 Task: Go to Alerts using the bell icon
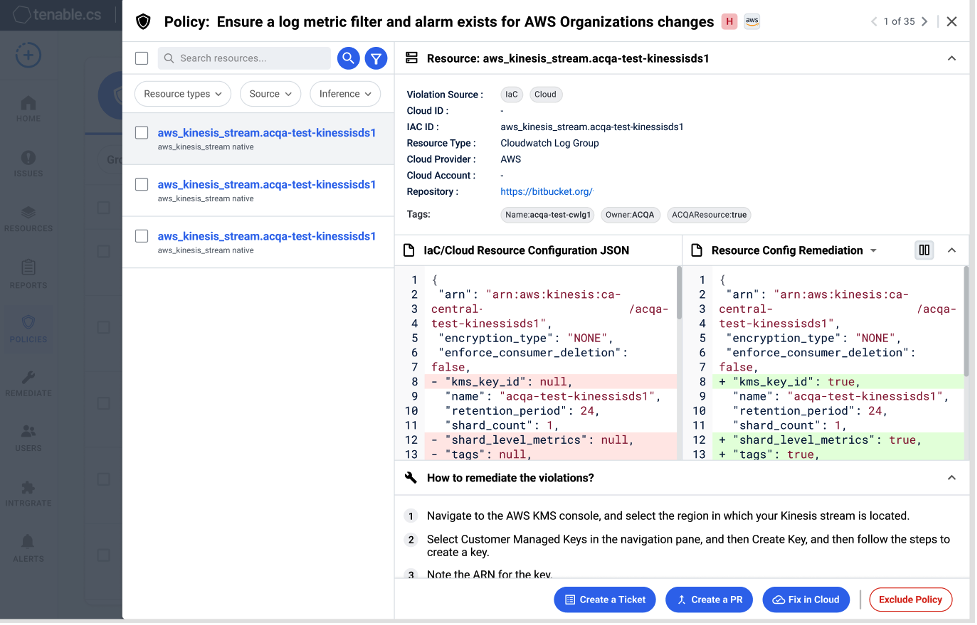tap(28, 542)
